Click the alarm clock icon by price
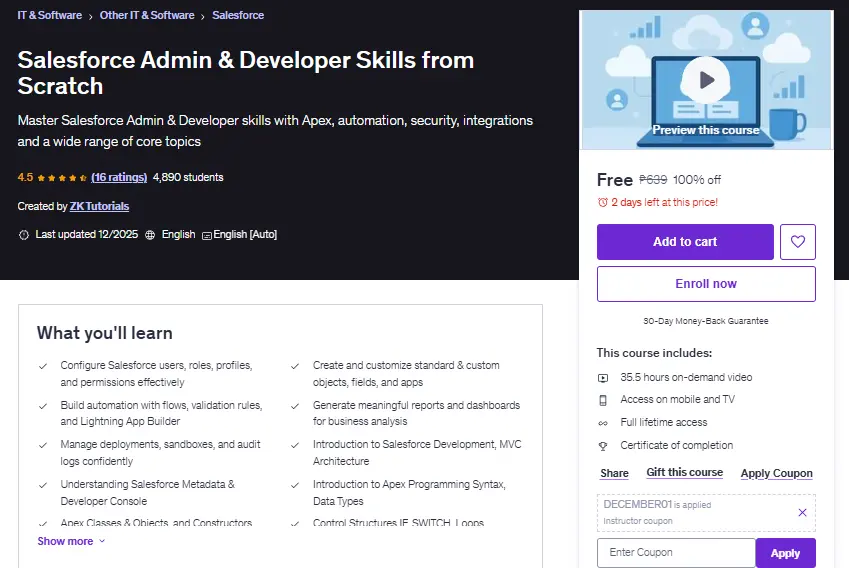The width and height of the screenshot is (849, 568). click(x=603, y=203)
